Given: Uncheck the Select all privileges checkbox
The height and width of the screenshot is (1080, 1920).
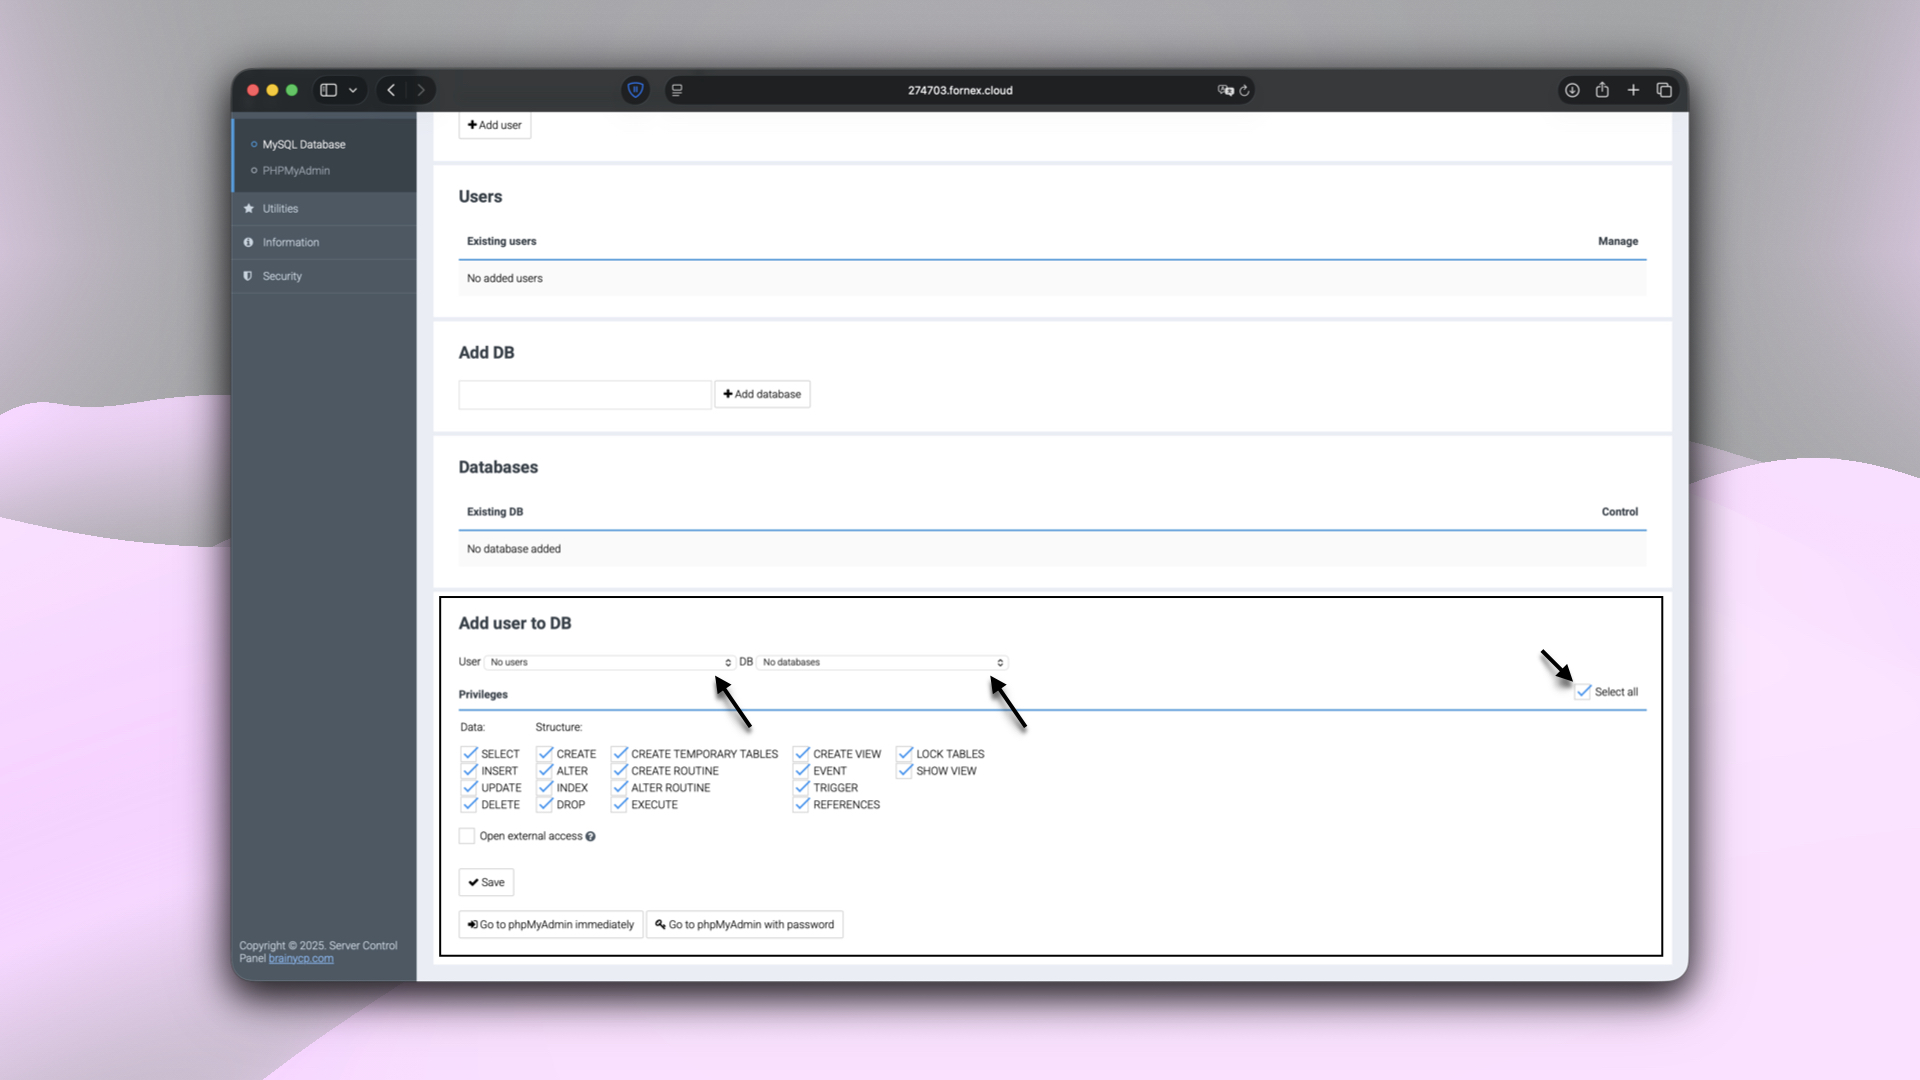Looking at the screenshot, I should pos(1584,691).
